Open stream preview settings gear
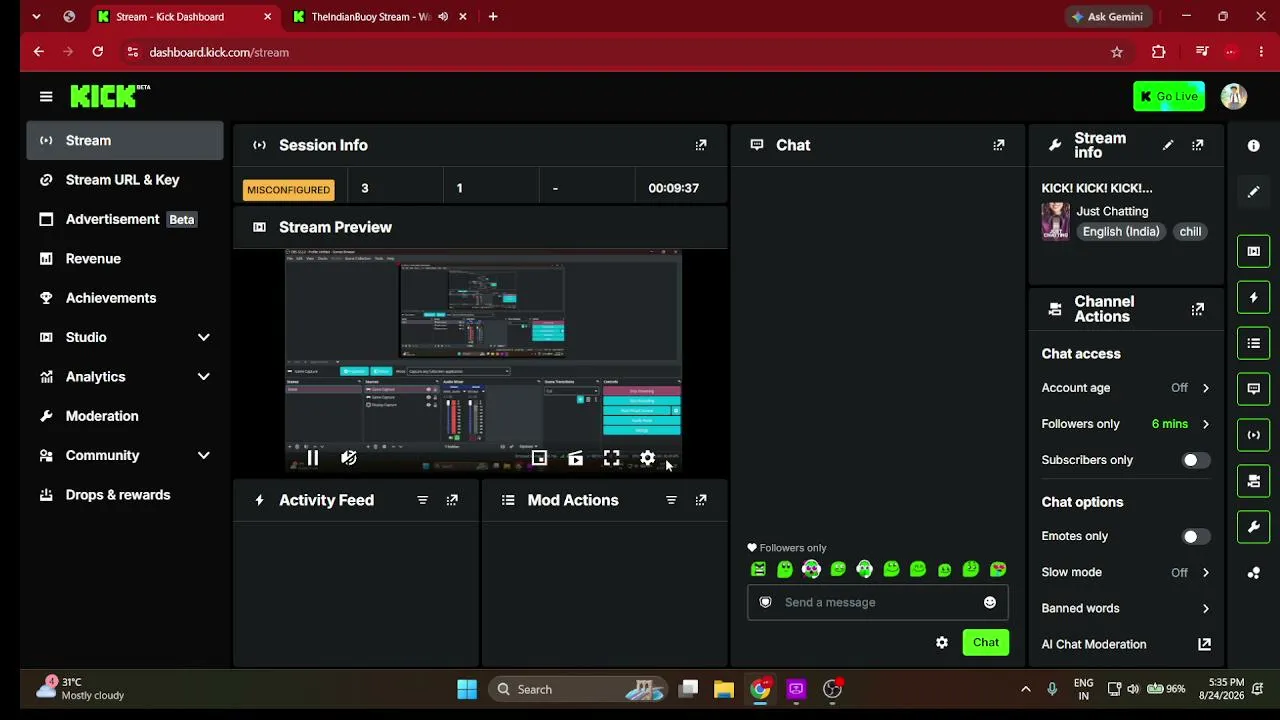 647,458
